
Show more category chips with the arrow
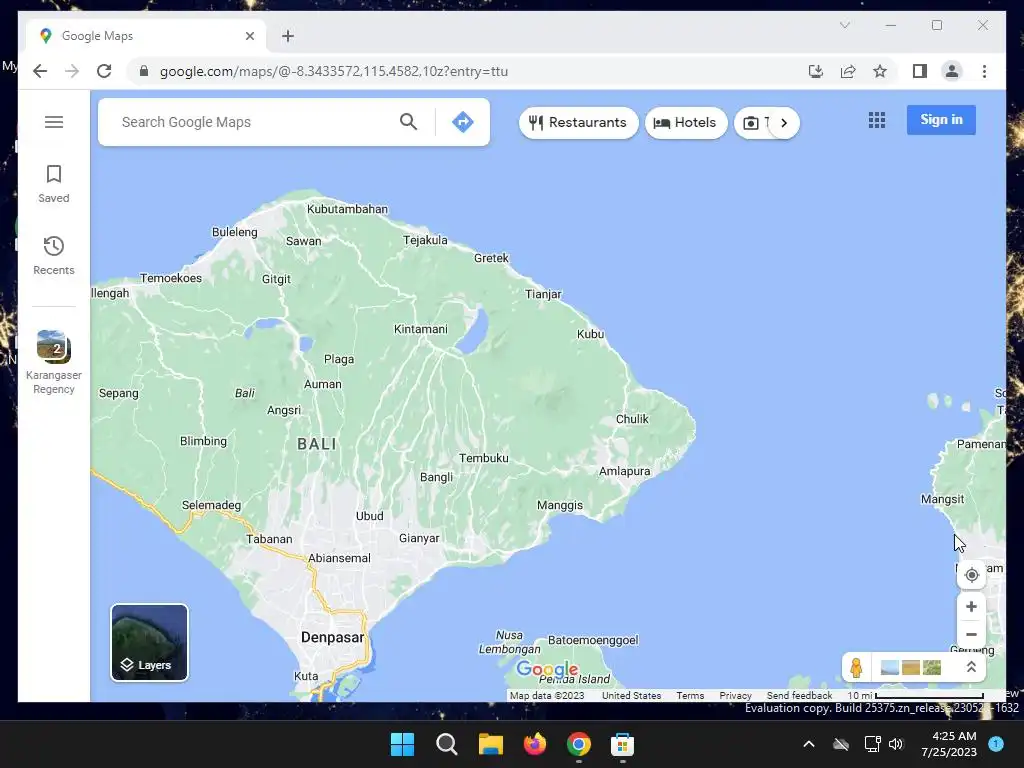pyautogui.click(x=784, y=123)
